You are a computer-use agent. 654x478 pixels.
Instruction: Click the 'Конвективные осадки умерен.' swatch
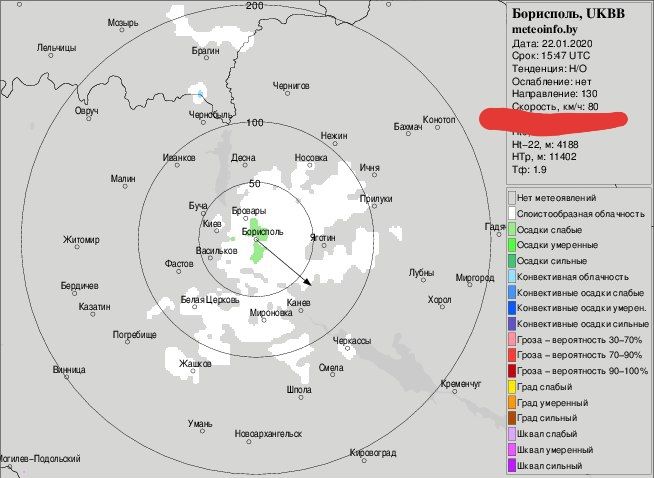512,308
